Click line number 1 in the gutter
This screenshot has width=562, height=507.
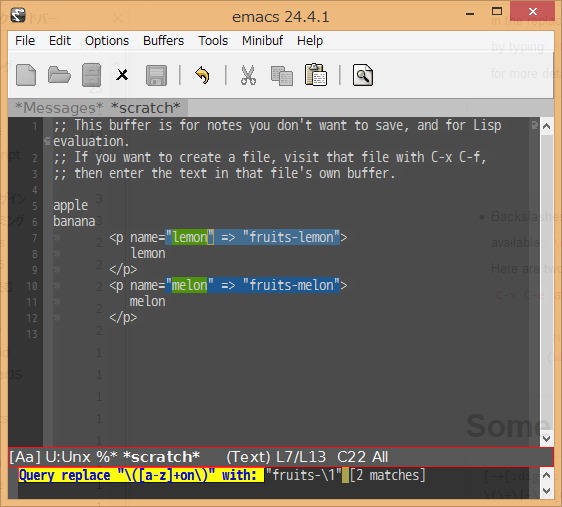35,126
